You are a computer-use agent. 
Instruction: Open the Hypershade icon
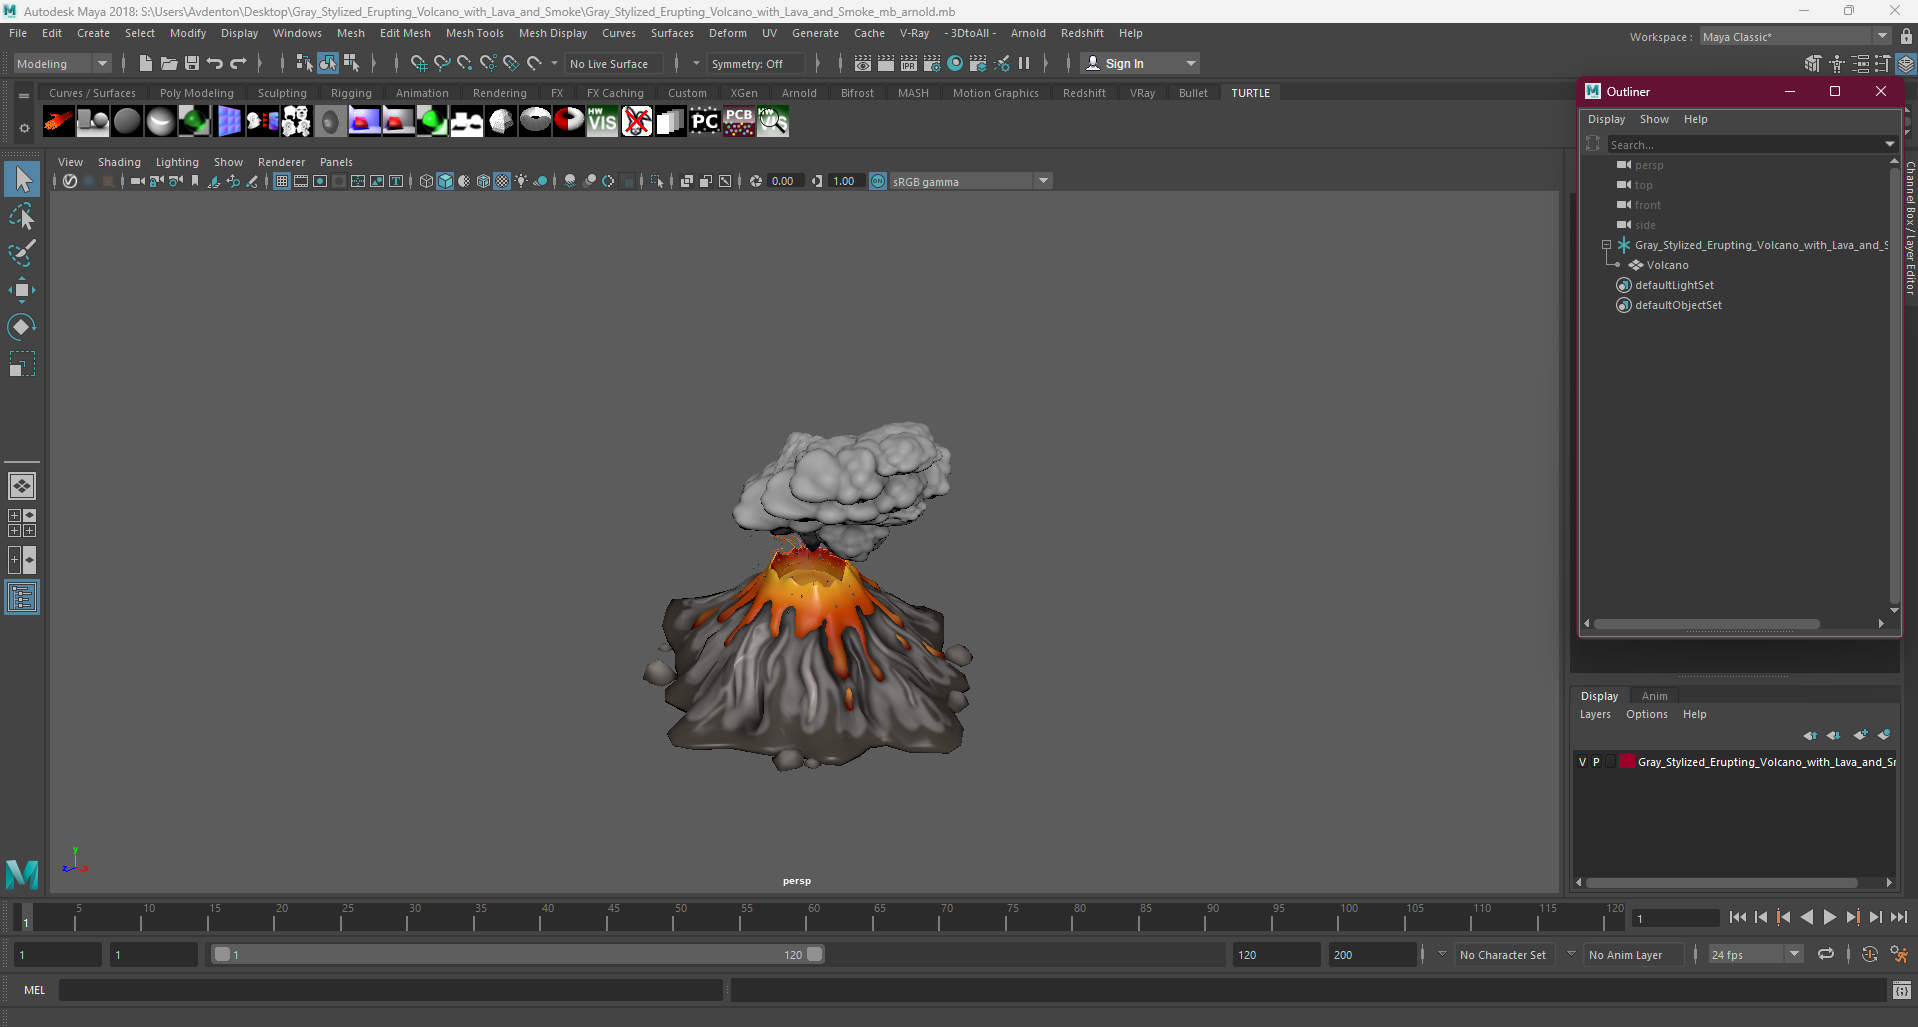[955, 63]
